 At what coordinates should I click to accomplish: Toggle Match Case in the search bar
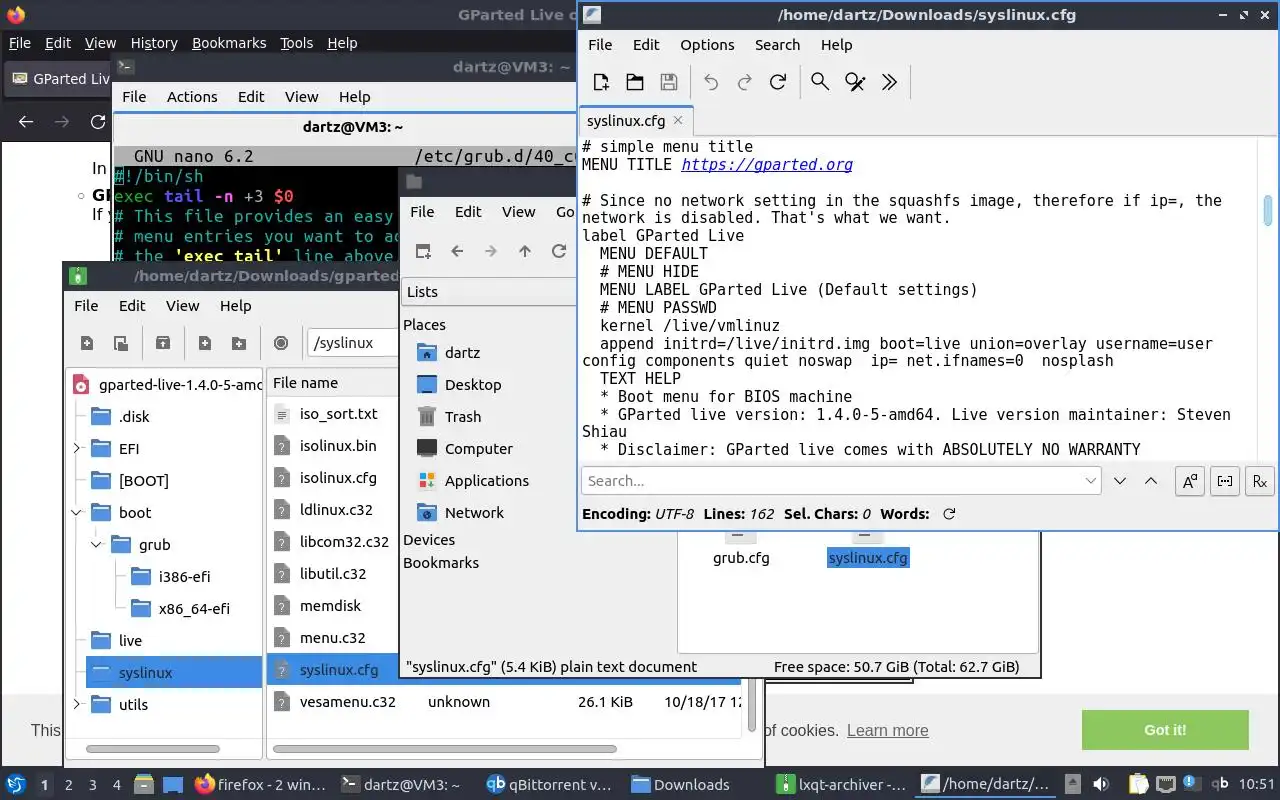(x=1189, y=481)
